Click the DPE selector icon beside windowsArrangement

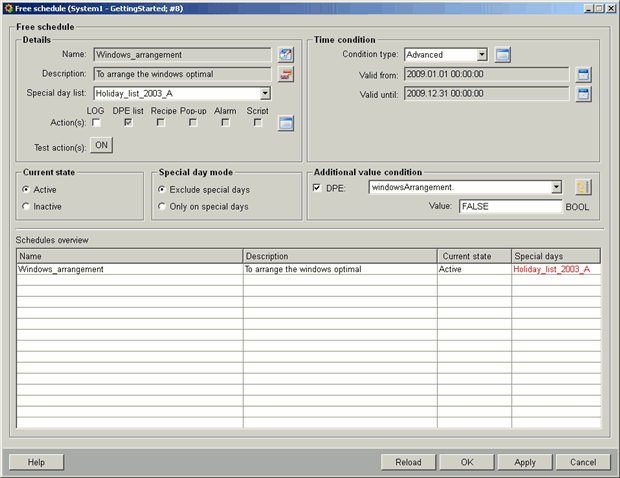584,187
